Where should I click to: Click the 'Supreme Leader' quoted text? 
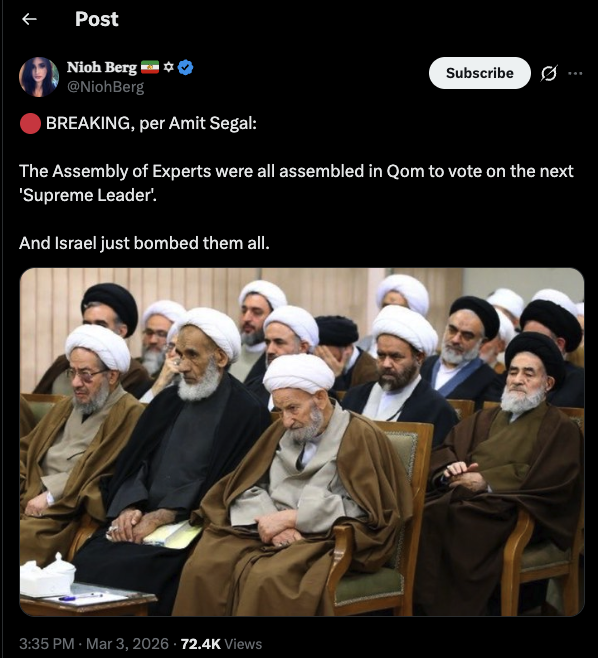(88, 195)
